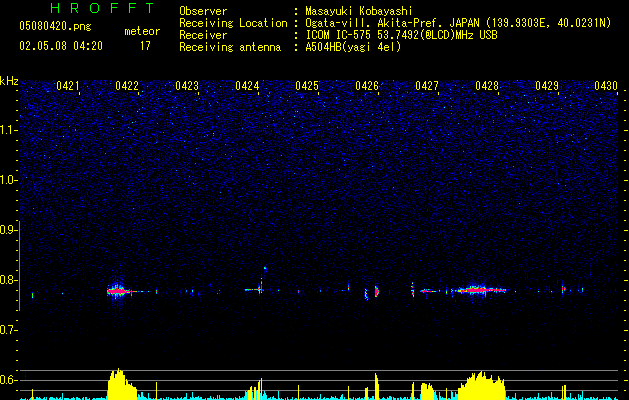629x400 pixels.
Task: Click the 0427 time marker
Action: click(x=427, y=85)
